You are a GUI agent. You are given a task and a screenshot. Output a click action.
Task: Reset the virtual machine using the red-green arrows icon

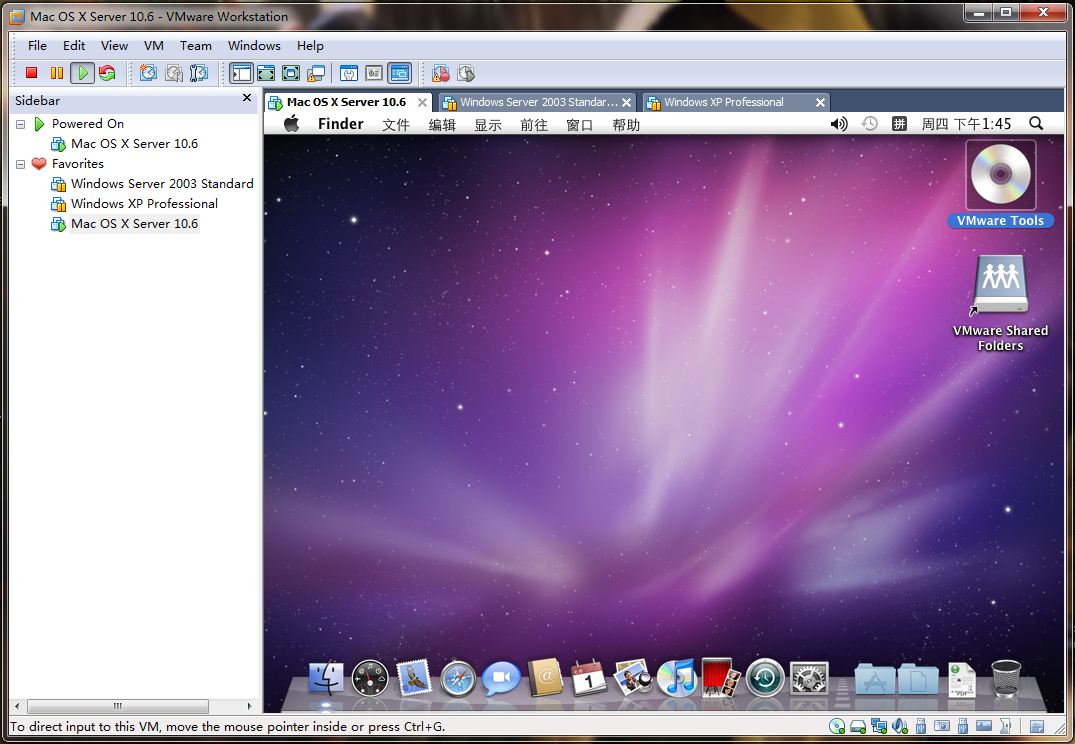(107, 73)
